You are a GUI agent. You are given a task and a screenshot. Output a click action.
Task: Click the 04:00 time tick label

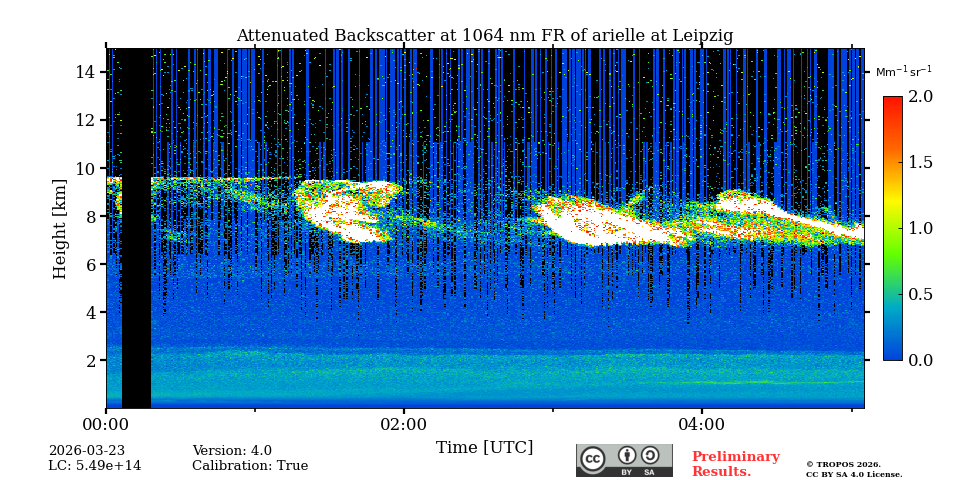click(702, 425)
